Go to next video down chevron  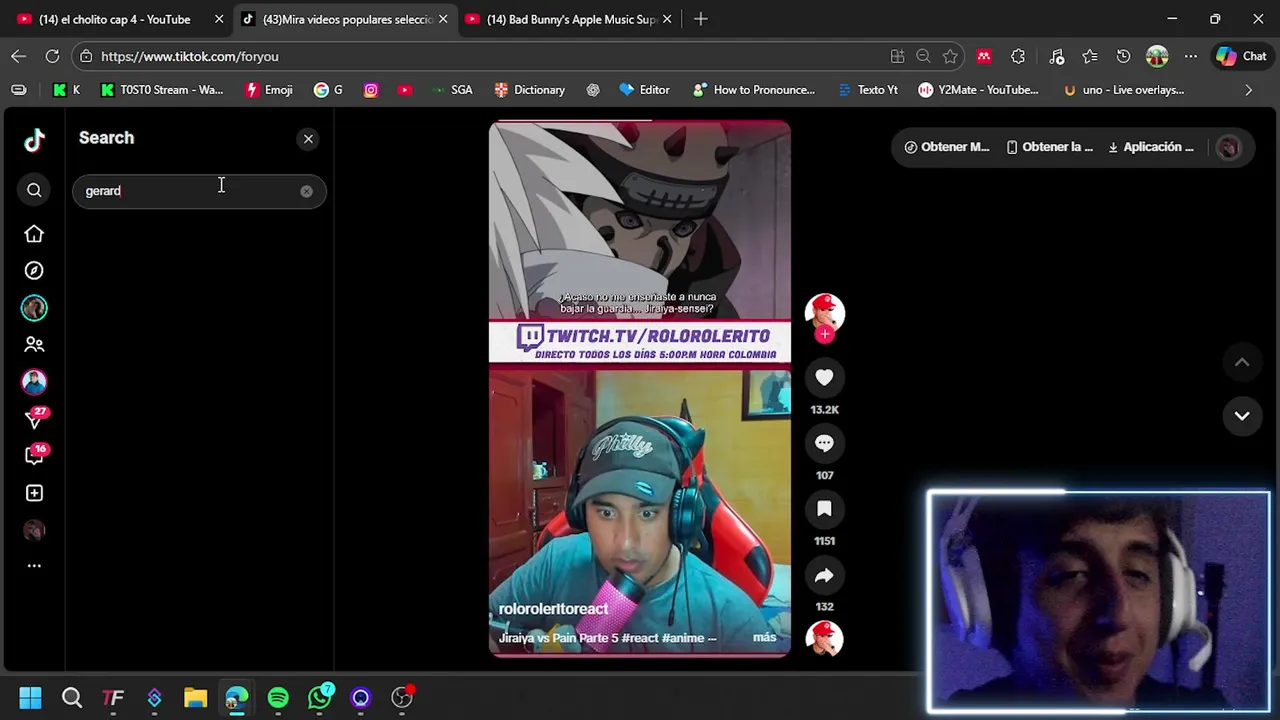click(1242, 416)
